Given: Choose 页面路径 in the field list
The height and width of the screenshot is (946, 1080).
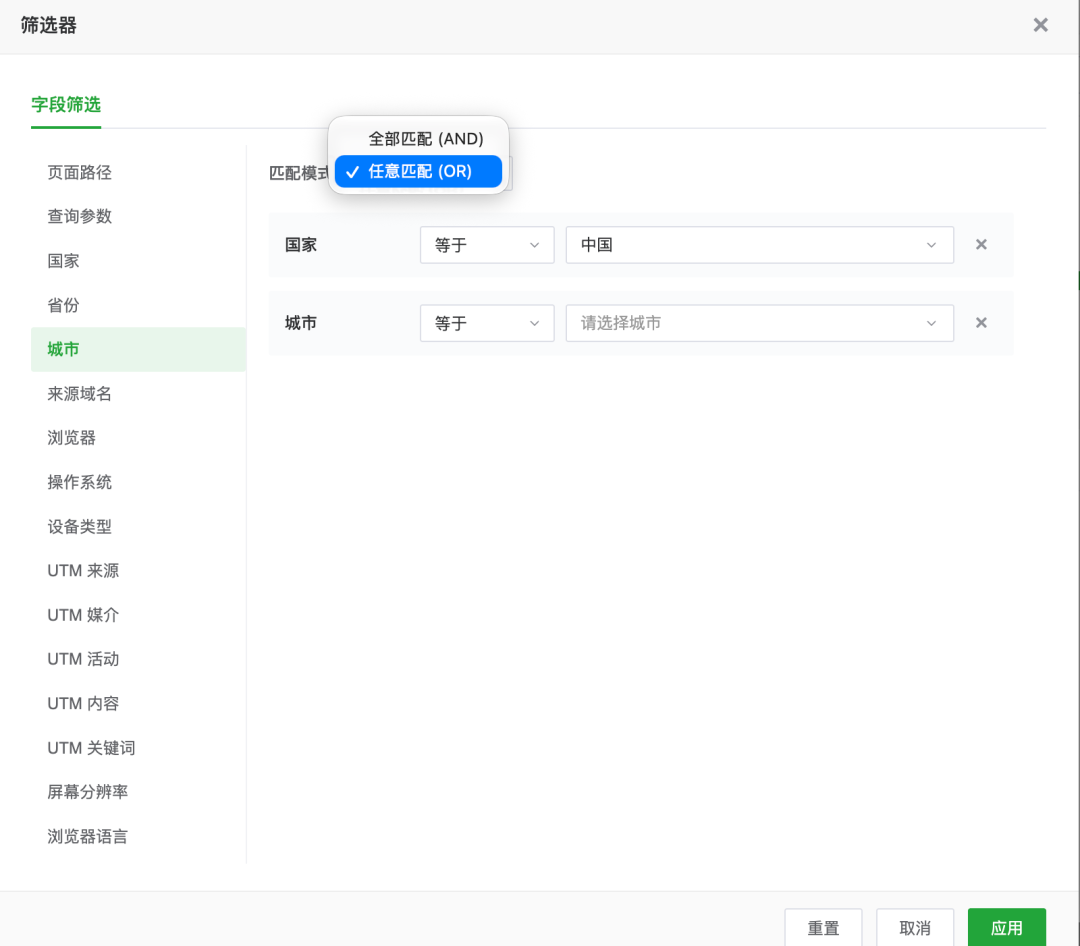Looking at the screenshot, I should (138, 172).
